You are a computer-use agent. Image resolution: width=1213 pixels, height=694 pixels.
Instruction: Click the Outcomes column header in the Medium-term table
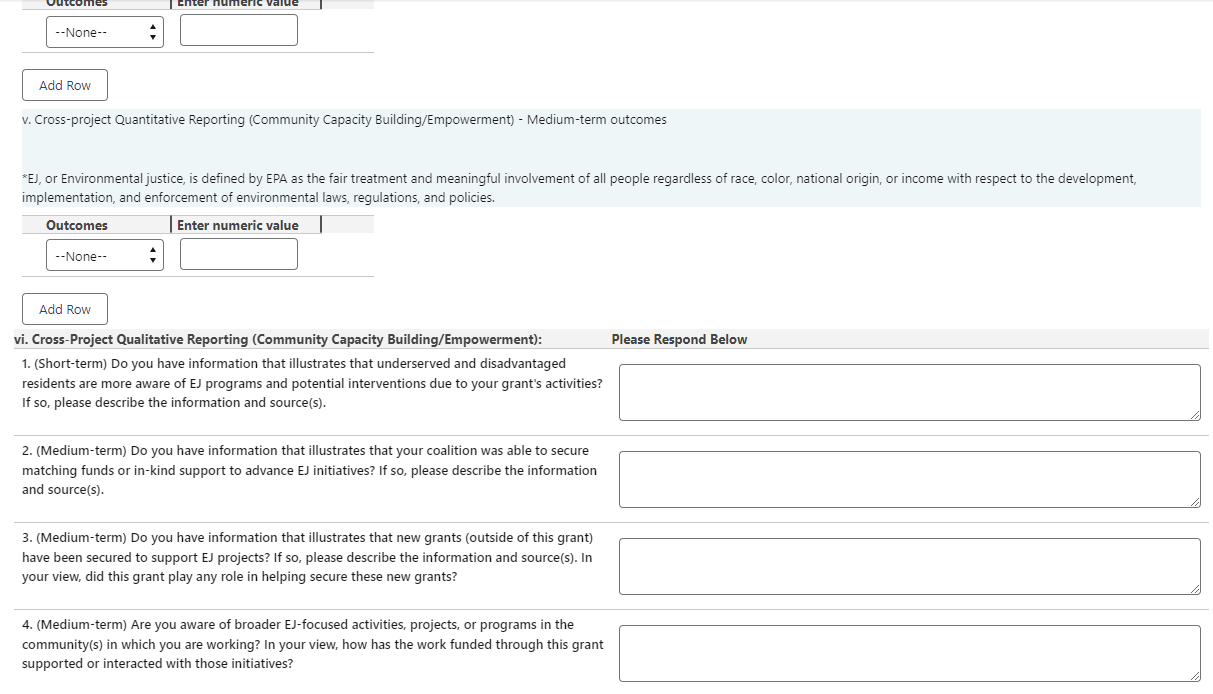(77, 225)
